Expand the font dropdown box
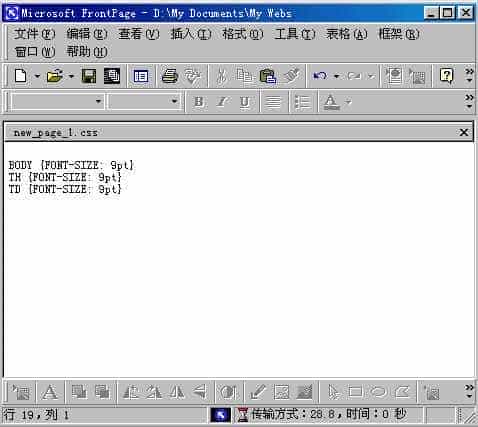This screenshot has height=427, width=478. (x=144, y=101)
